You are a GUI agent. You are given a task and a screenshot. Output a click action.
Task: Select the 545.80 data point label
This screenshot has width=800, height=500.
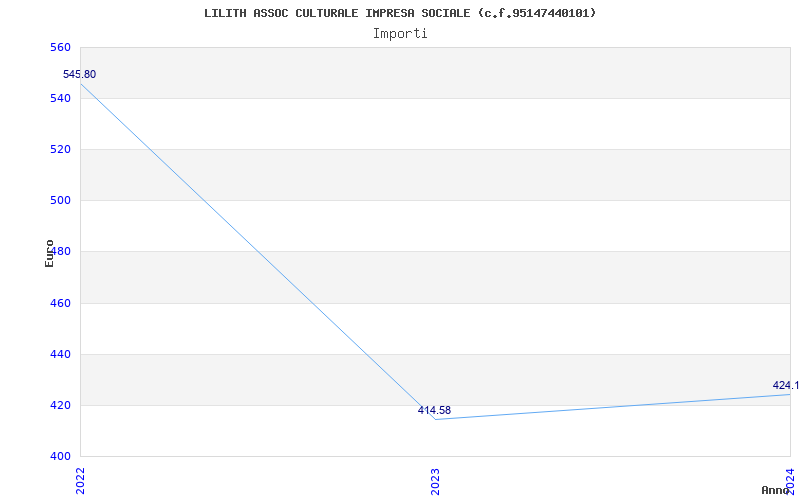[79, 74]
